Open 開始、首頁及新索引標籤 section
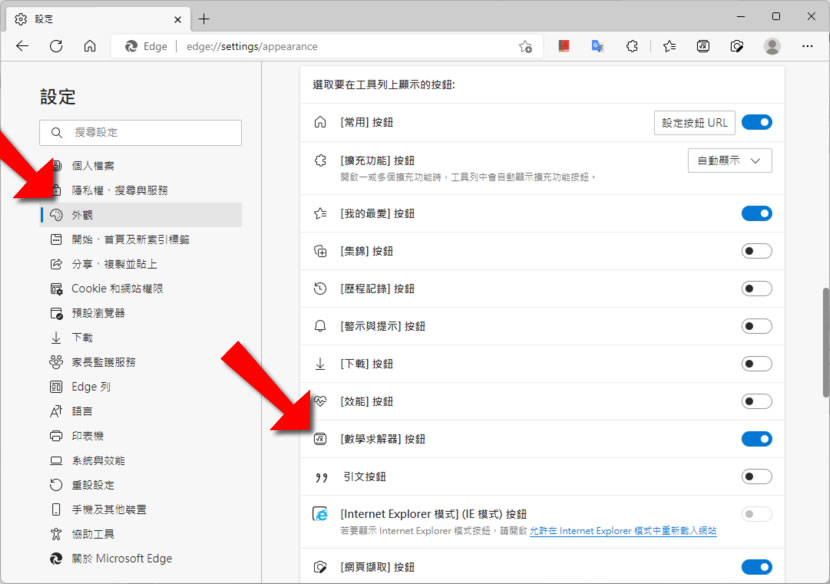The image size is (830, 584). (141, 239)
